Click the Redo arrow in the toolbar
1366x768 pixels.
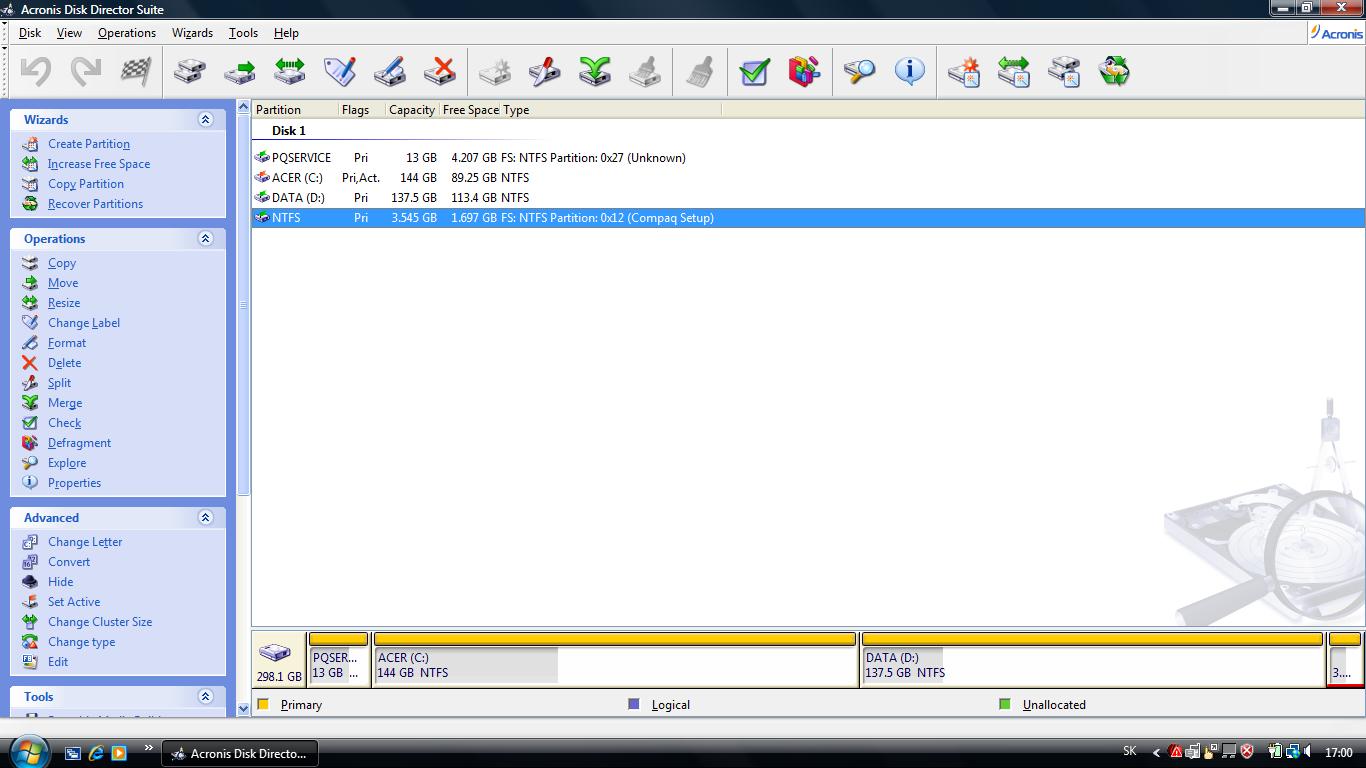(x=86, y=71)
